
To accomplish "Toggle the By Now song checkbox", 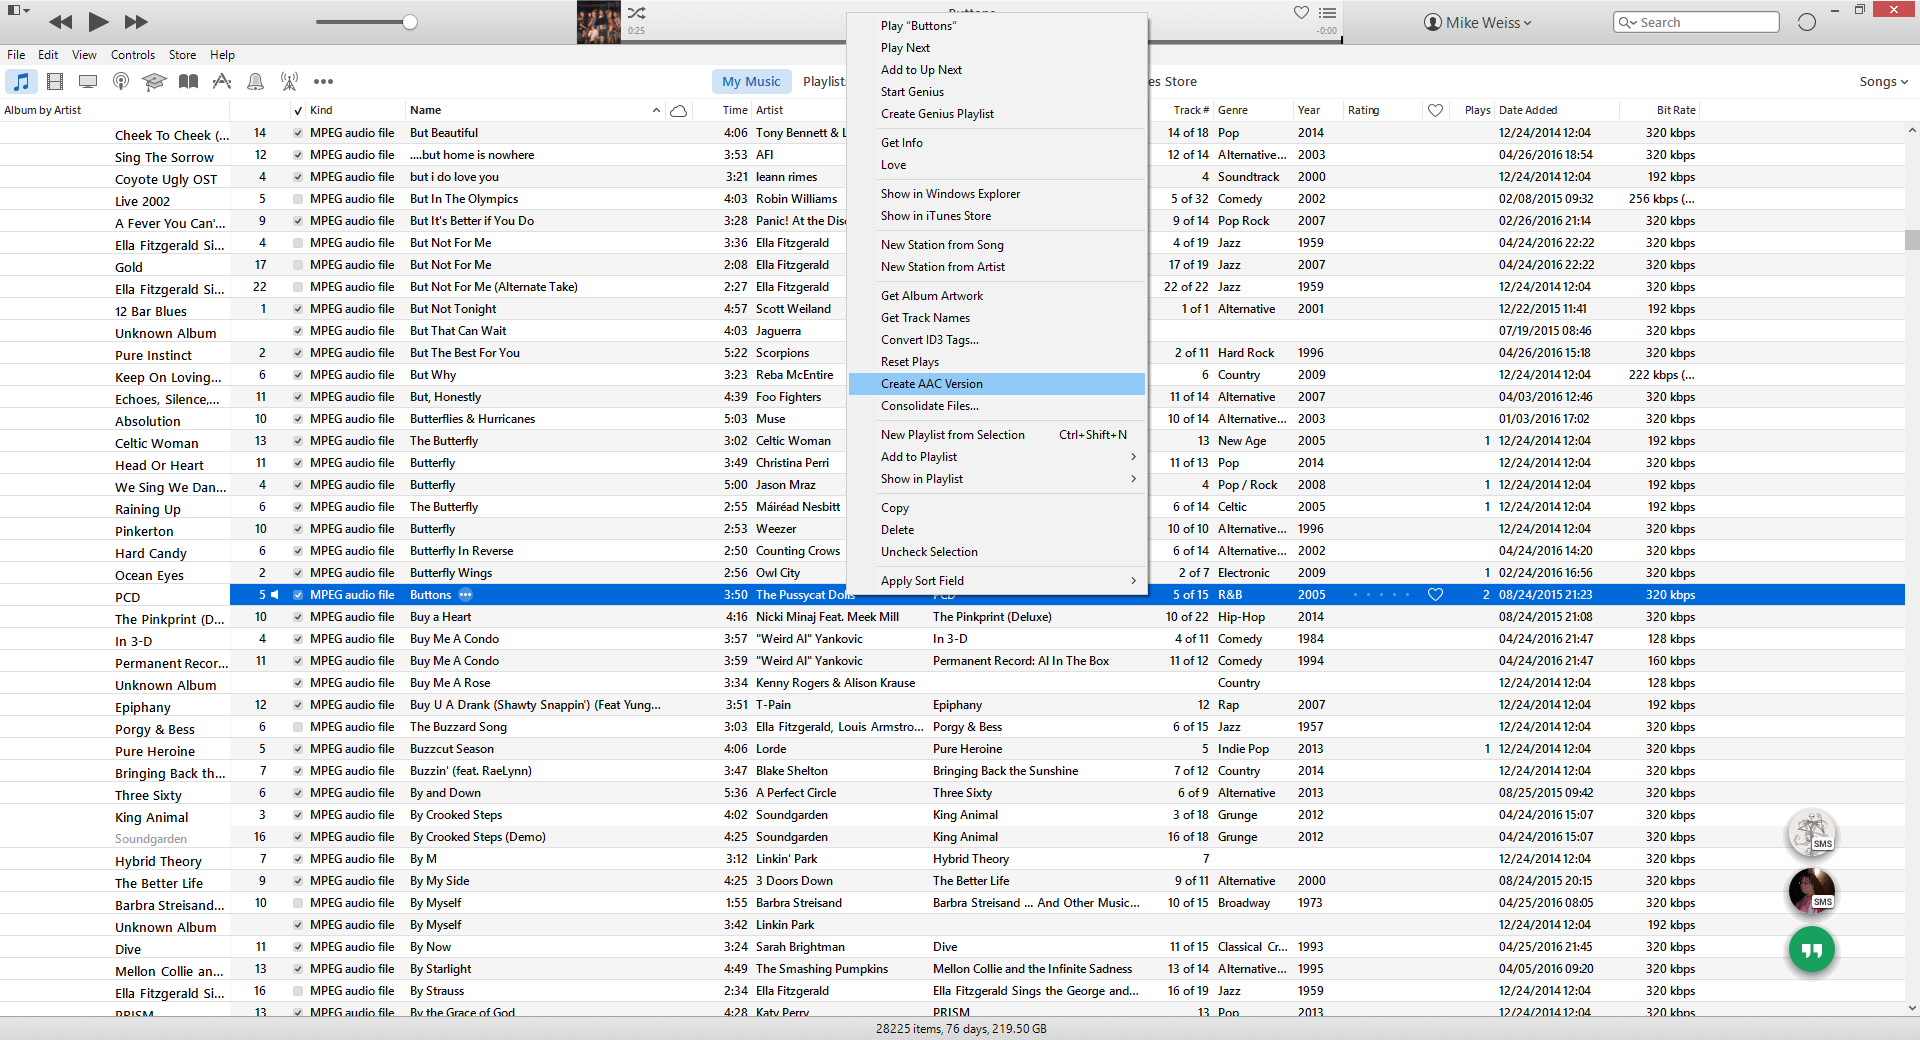I will [297, 946].
